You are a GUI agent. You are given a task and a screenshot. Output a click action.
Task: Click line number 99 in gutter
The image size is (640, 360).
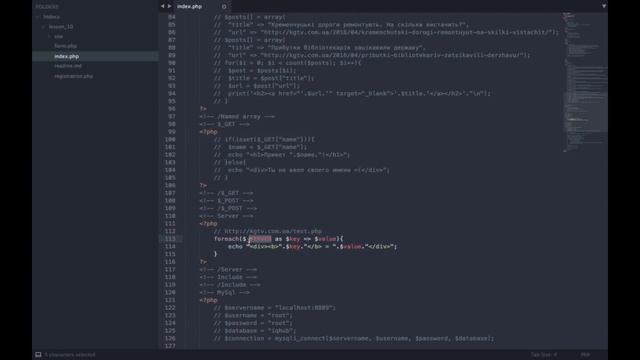pyautogui.click(x=171, y=132)
